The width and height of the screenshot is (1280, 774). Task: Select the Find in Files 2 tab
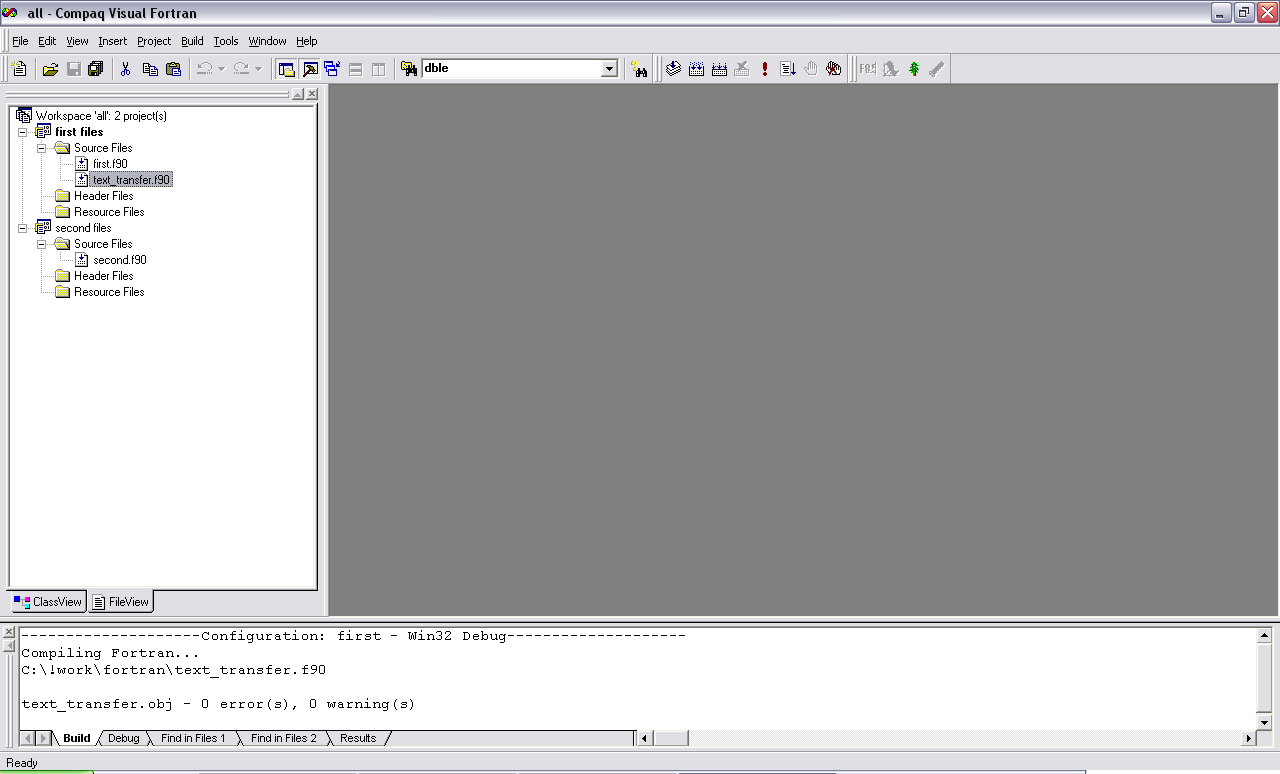coord(283,738)
